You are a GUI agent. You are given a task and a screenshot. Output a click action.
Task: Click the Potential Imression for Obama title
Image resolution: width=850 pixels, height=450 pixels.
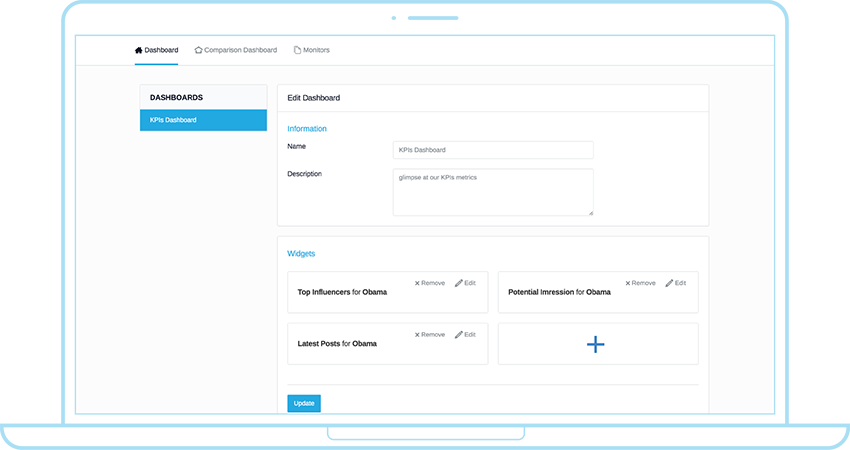(x=559, y=292)
